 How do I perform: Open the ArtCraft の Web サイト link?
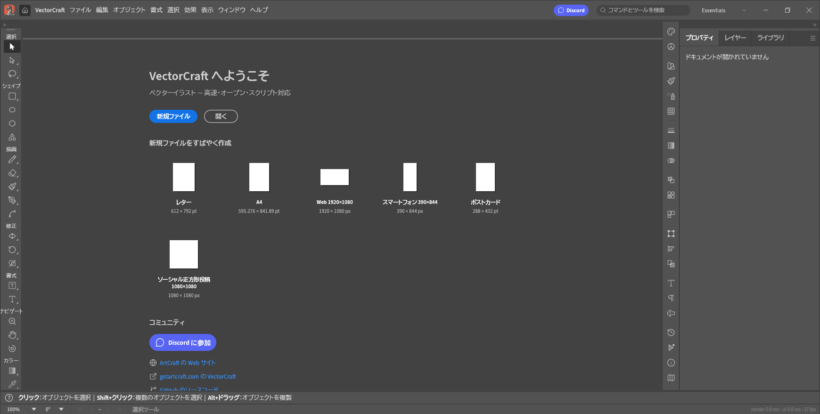pyautogui.click(x=187, y=363)
